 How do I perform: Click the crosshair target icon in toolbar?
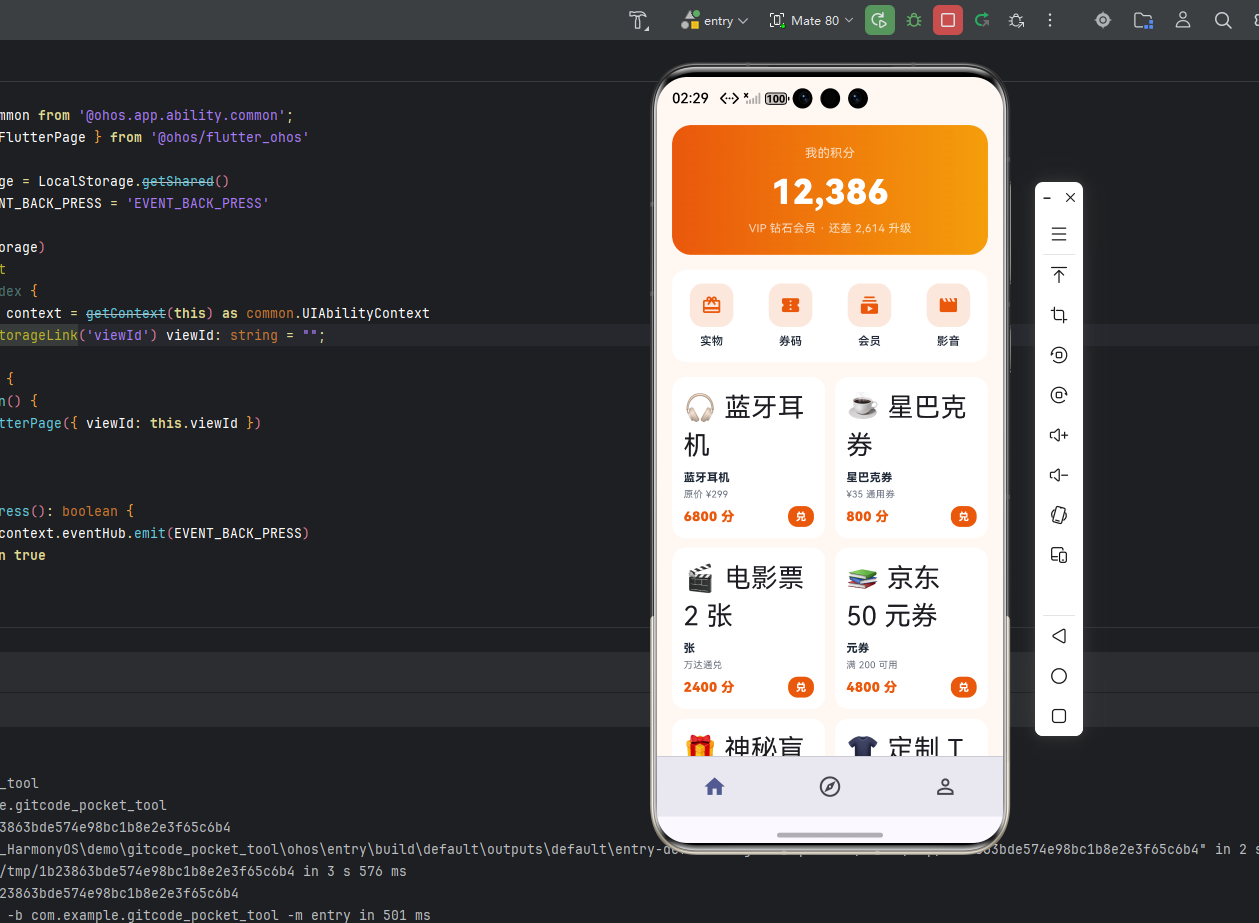point(1103,20)
